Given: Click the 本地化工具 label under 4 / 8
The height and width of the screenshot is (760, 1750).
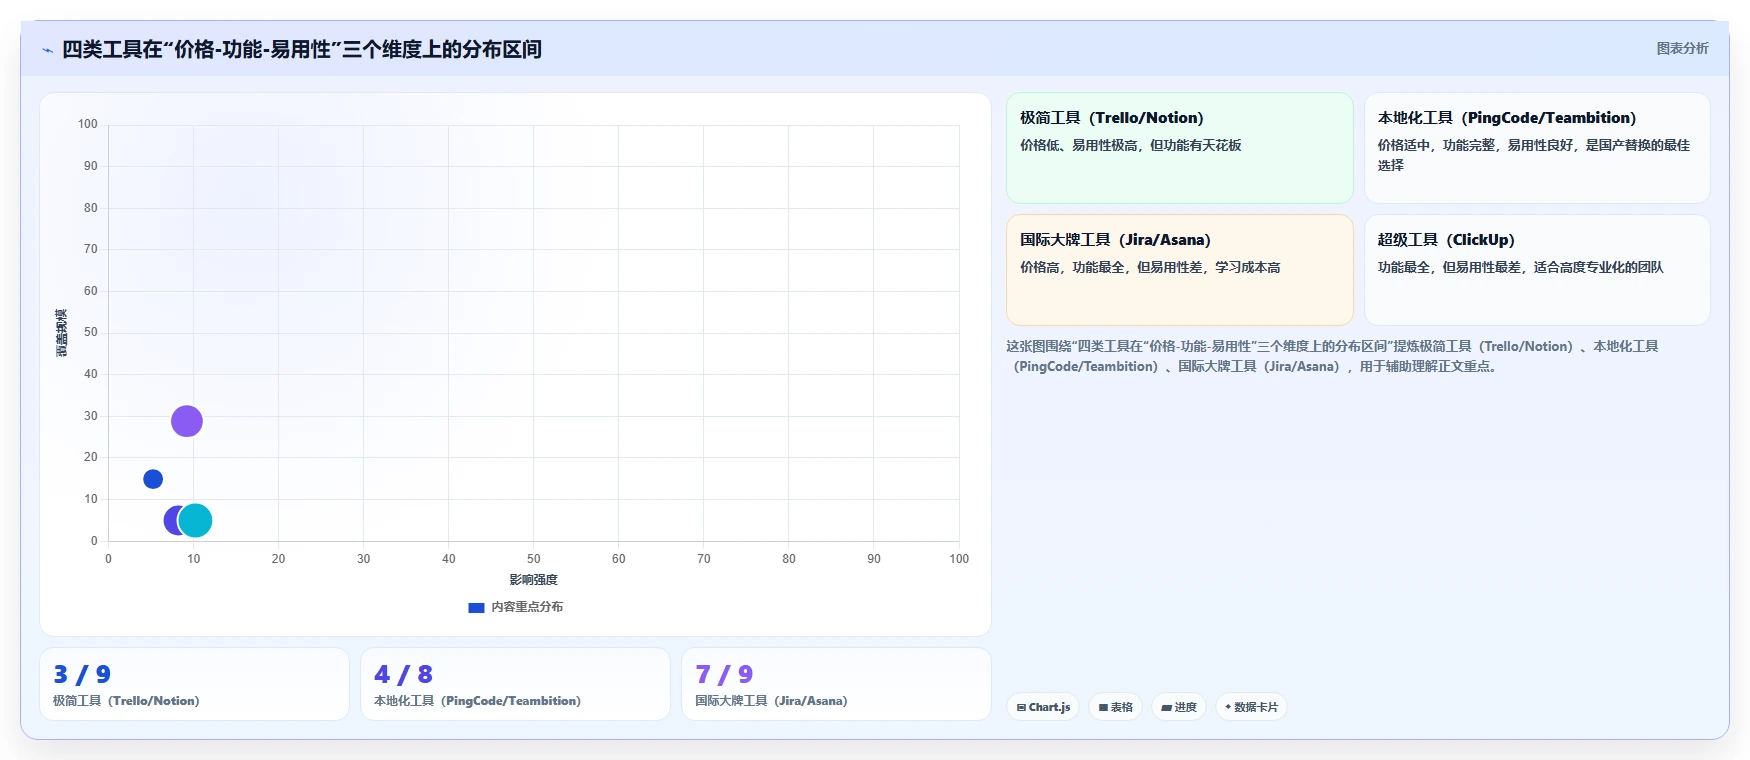Looking at the screenshot, I should [x=477, y=701].
